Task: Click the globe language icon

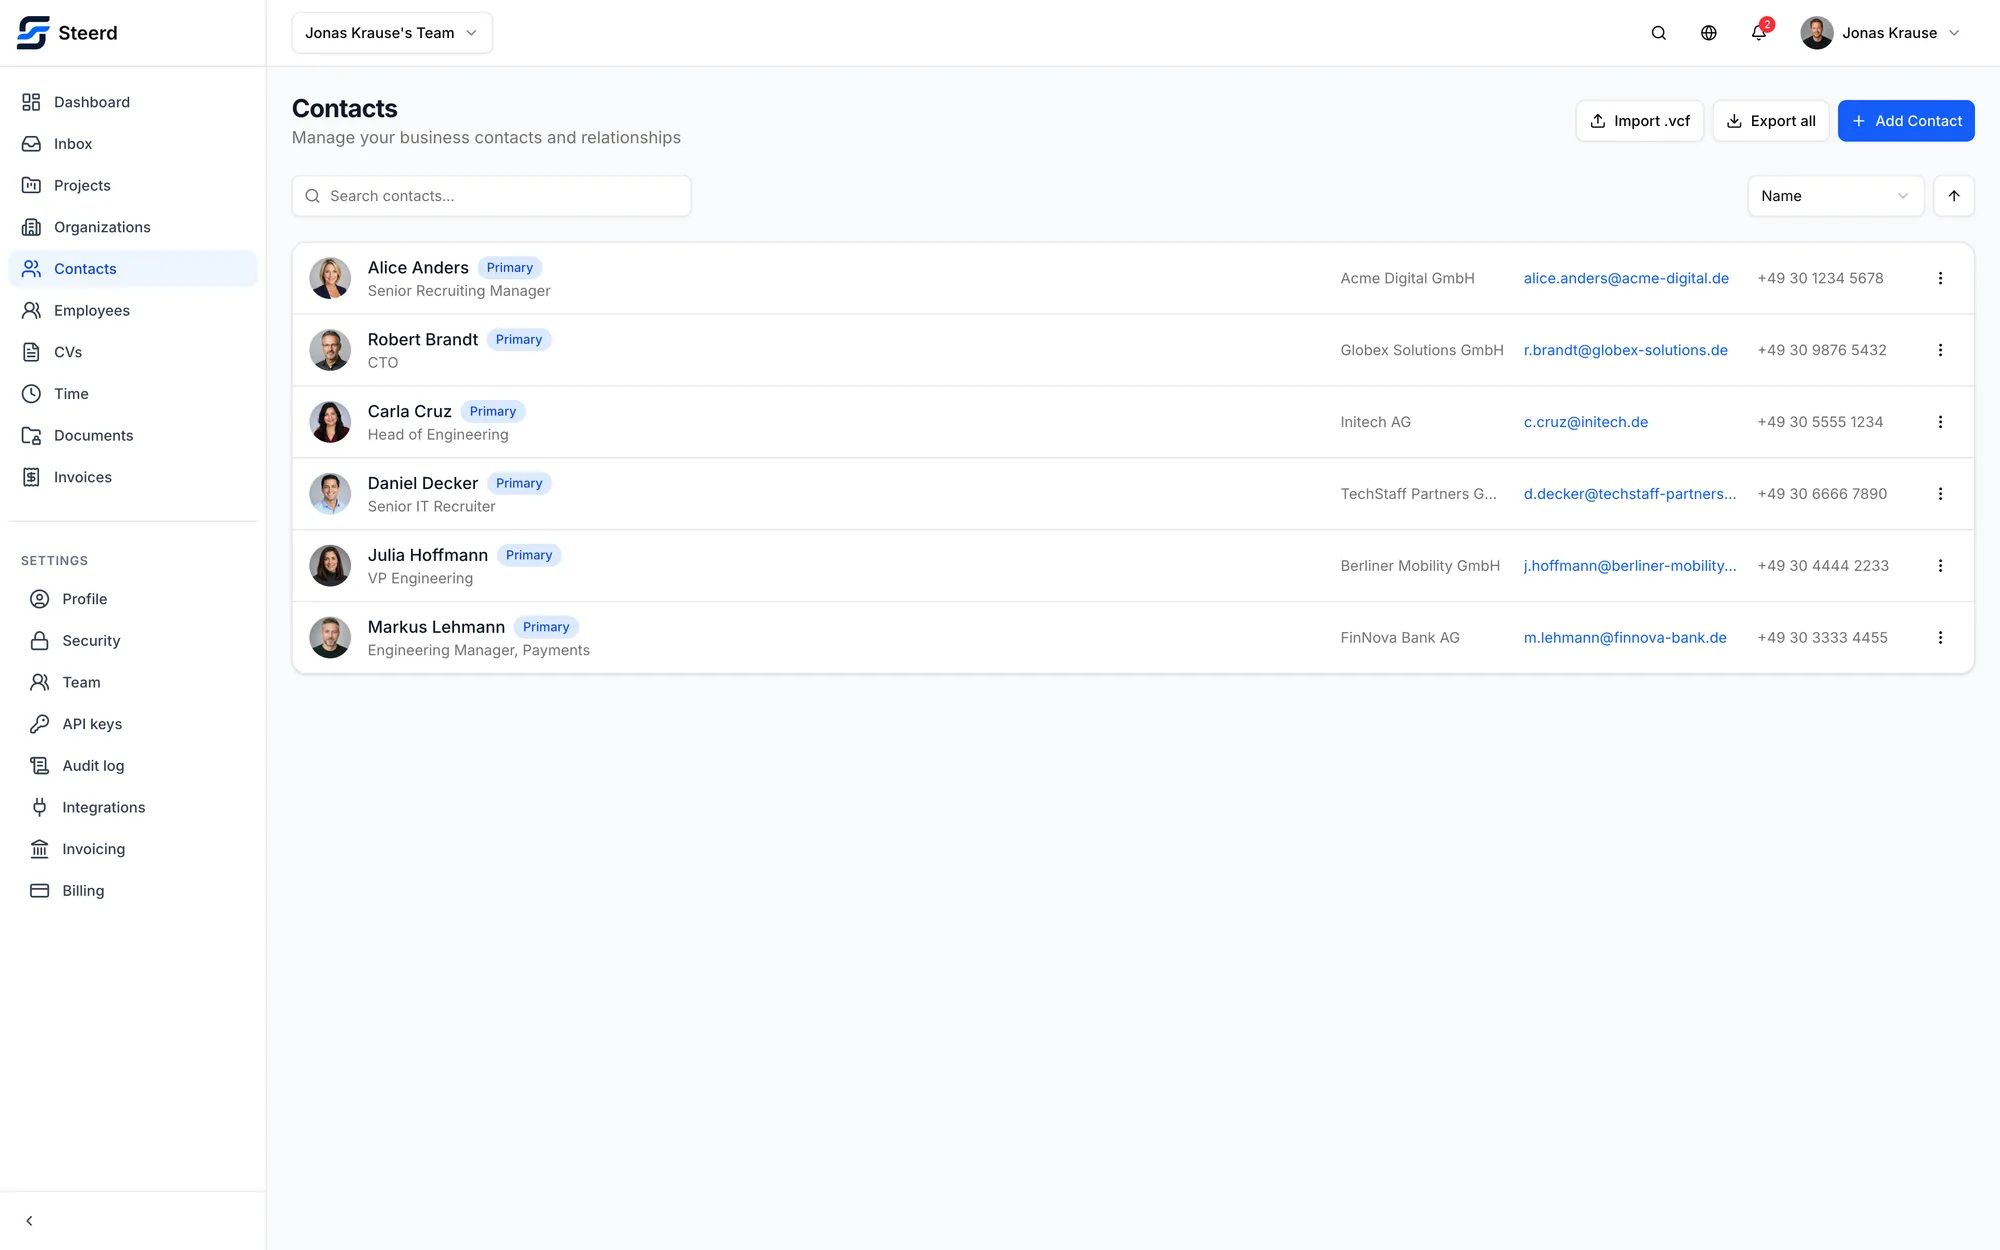Action: click(x=1709, y=33)
